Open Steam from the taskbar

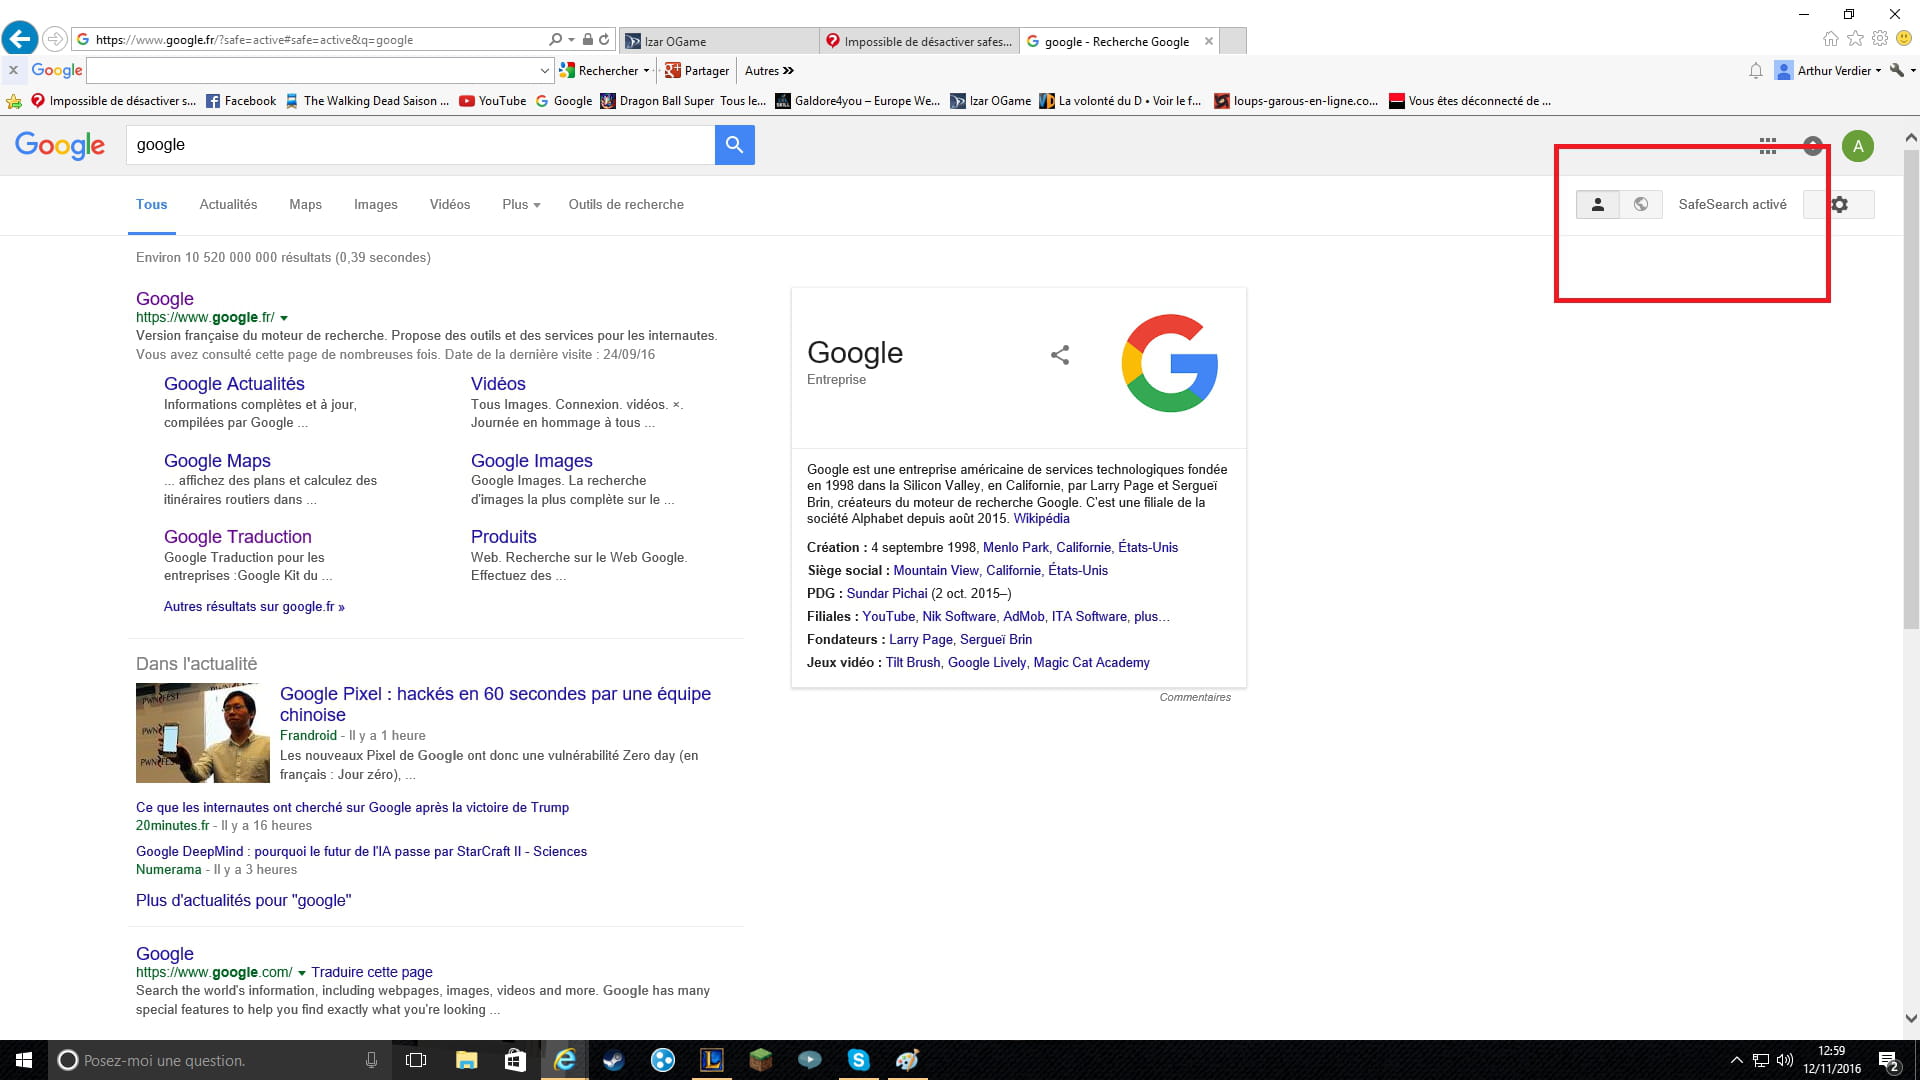(x=614, y=1060)
